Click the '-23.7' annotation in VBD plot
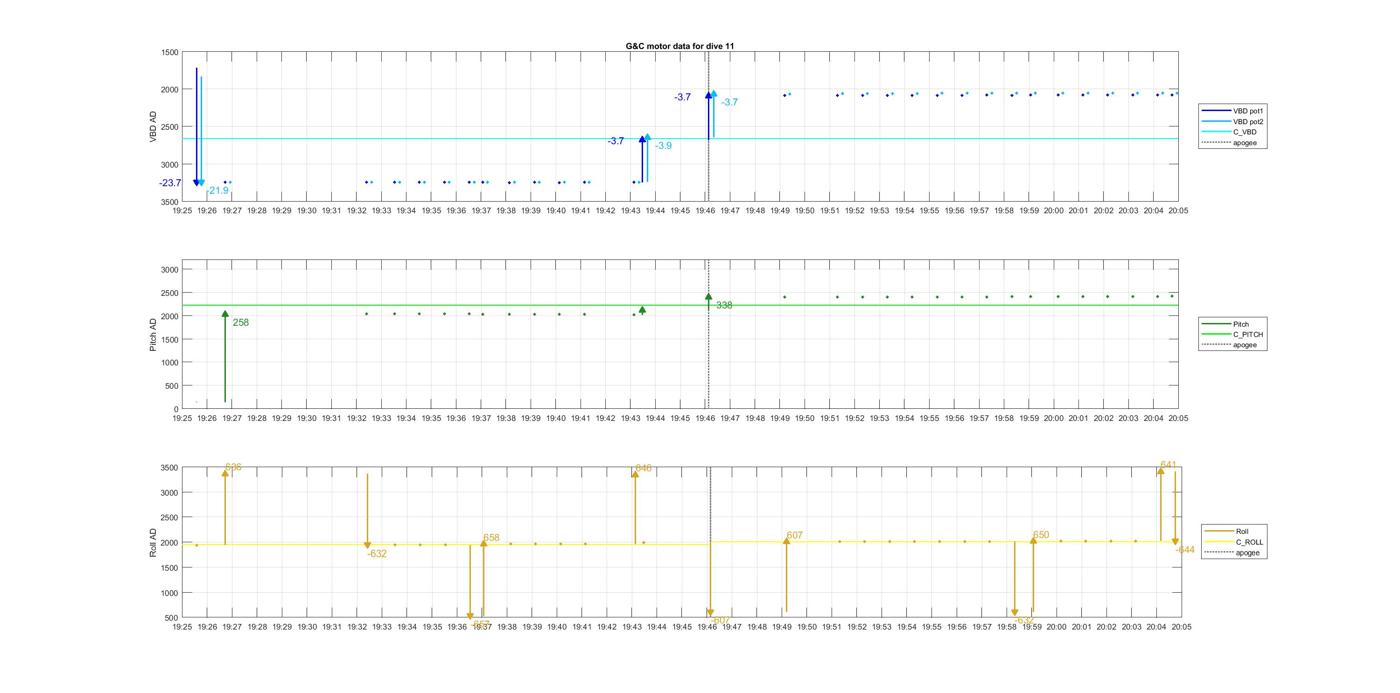The image size is (1400, 693). tap(170, 183)
